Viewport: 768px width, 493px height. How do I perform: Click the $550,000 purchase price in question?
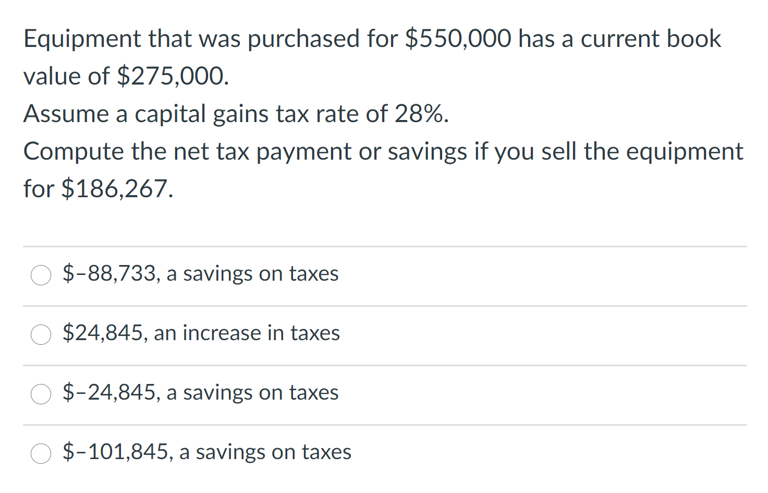458,39
